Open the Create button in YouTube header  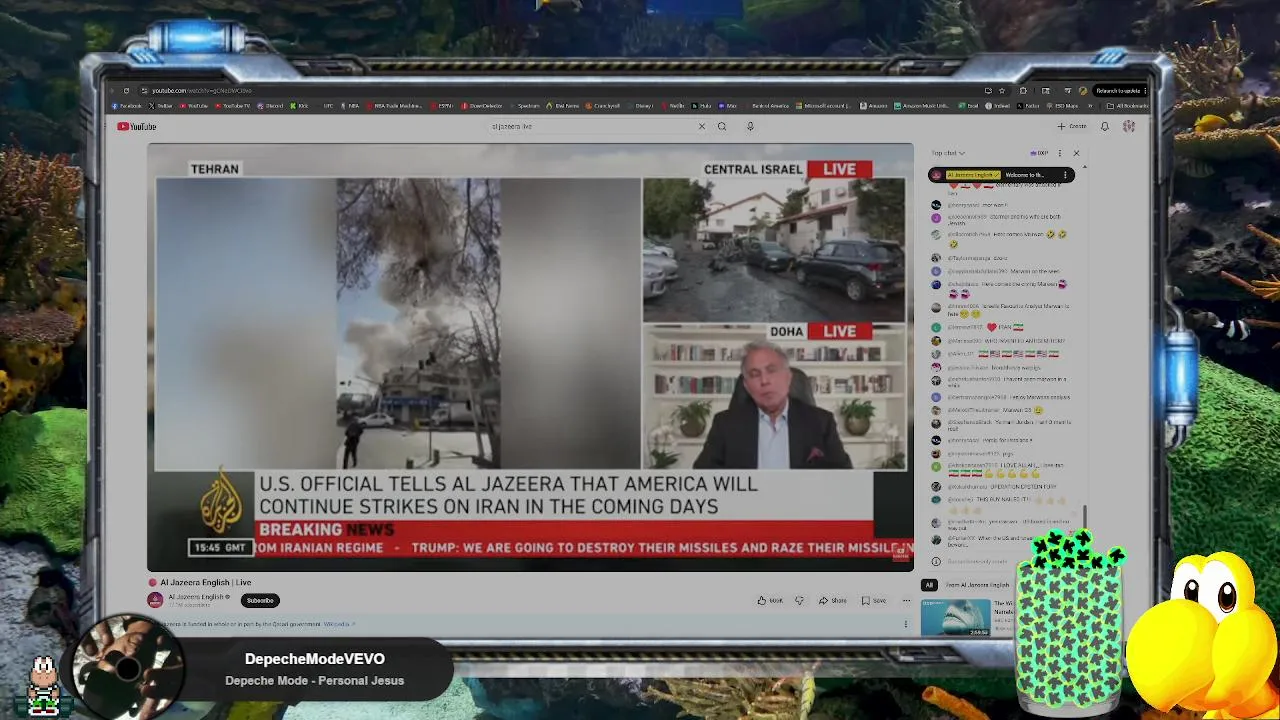tap(1071, 126)
